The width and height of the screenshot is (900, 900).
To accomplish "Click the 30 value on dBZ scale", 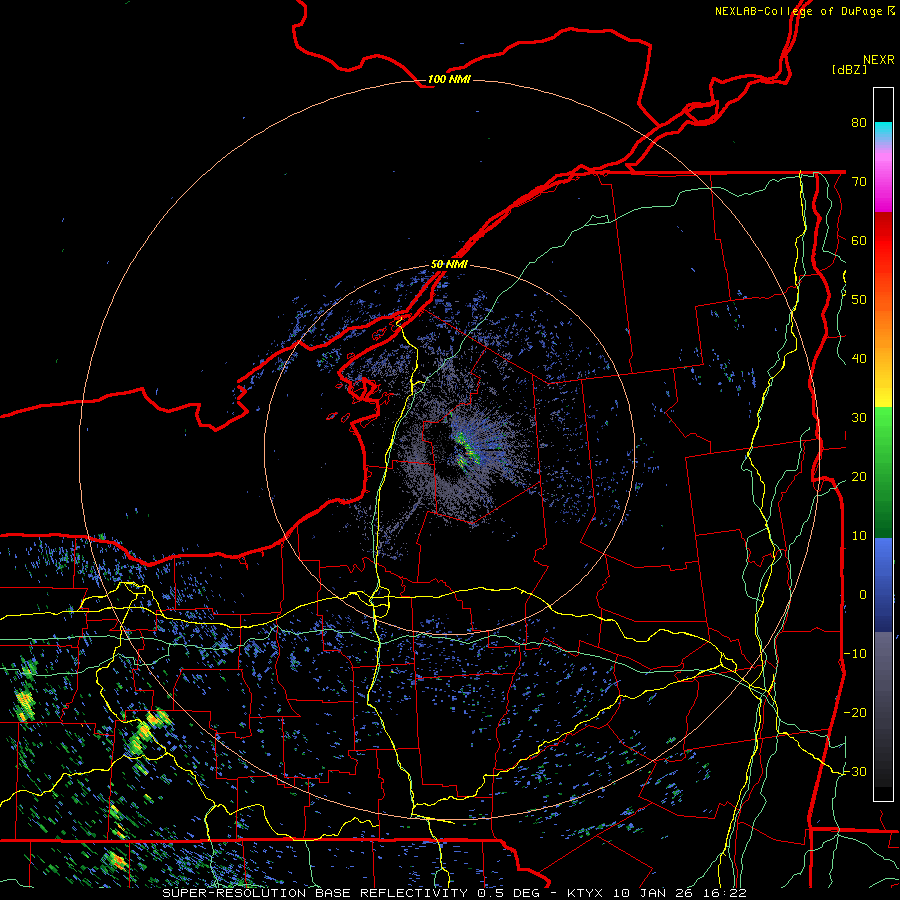I will pyautogui.click(x=859, y=418).
